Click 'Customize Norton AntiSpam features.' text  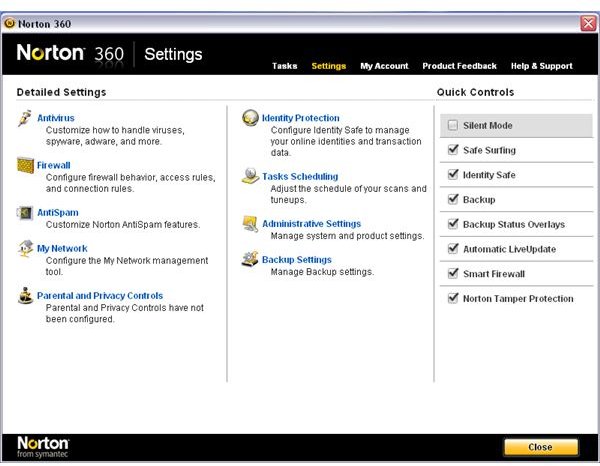pos(123,225)
